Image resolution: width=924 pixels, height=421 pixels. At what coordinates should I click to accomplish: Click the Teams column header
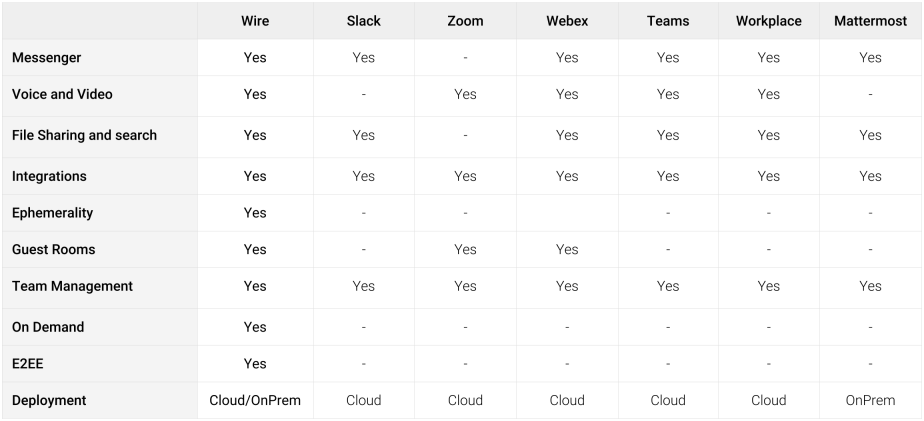668,21
